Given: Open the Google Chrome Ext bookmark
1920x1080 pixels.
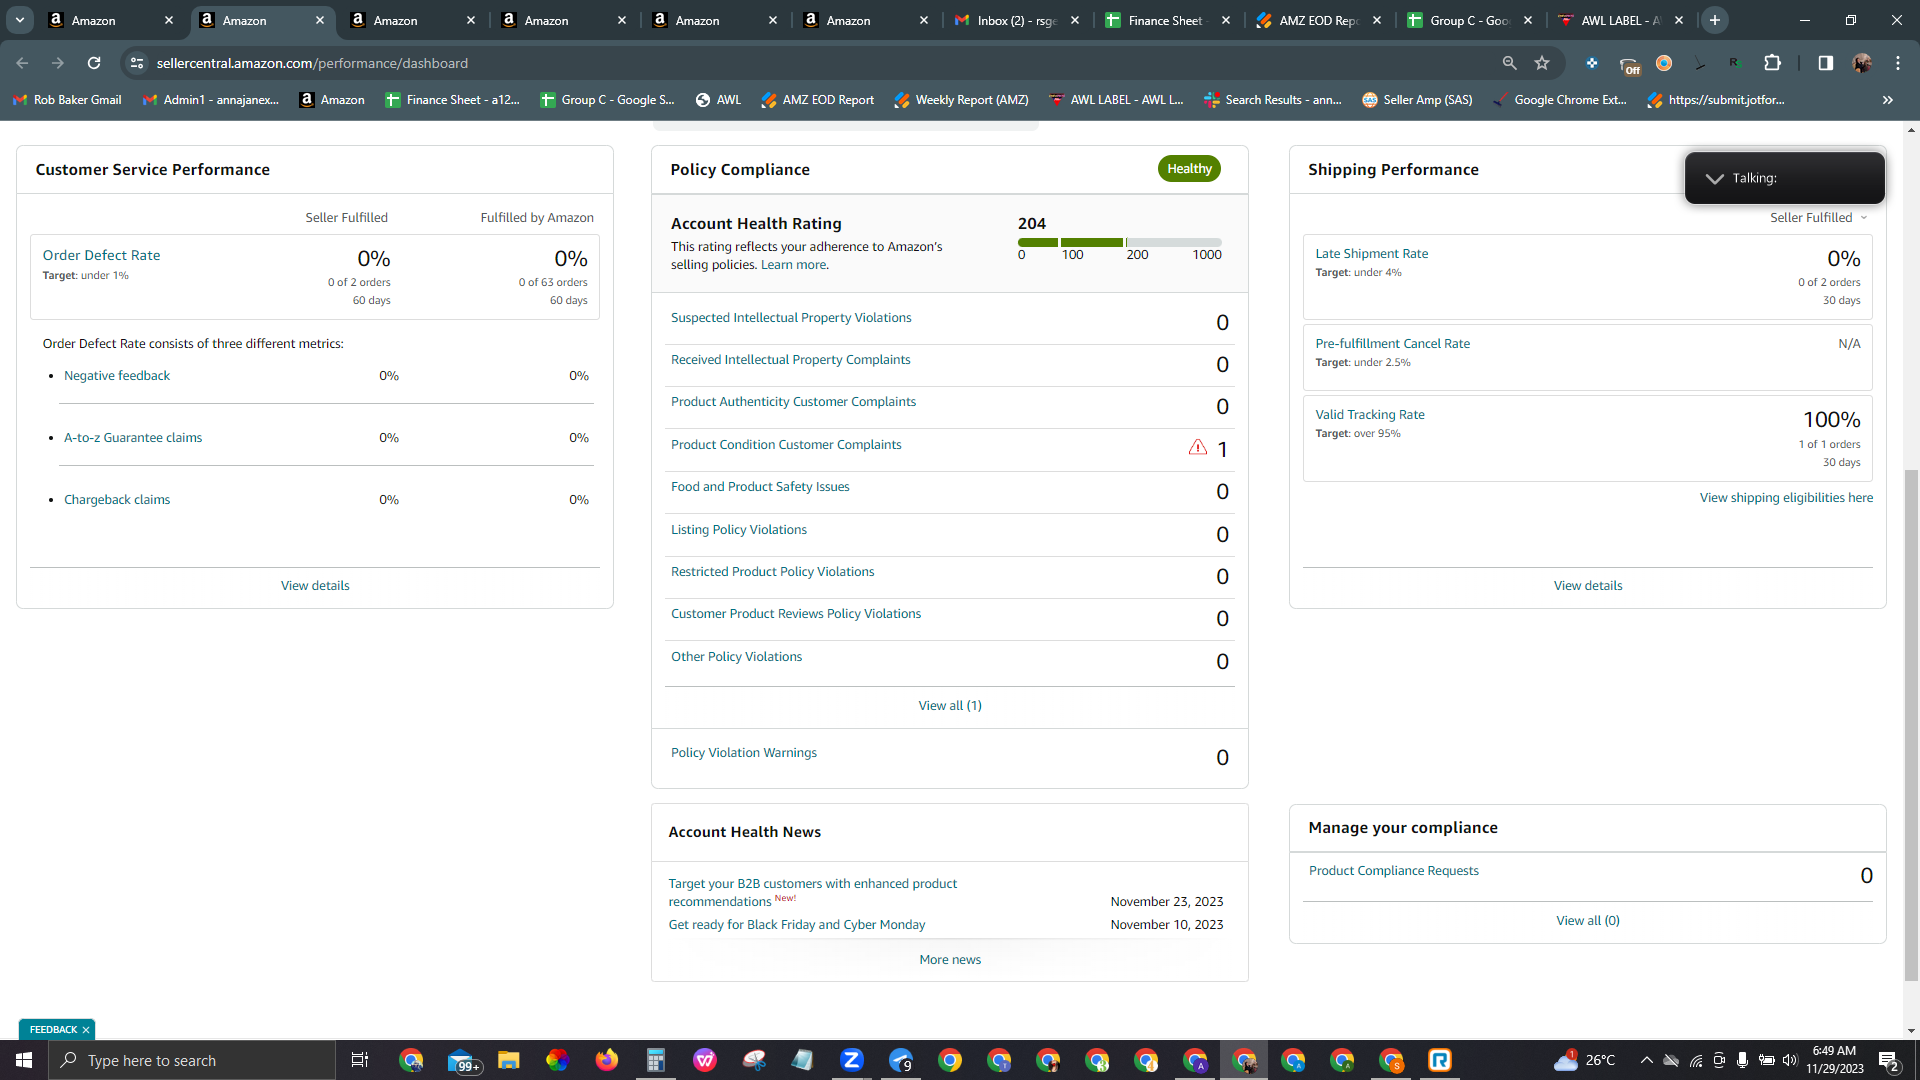Looking at the screenshot, I should (x=1560, y=100).
